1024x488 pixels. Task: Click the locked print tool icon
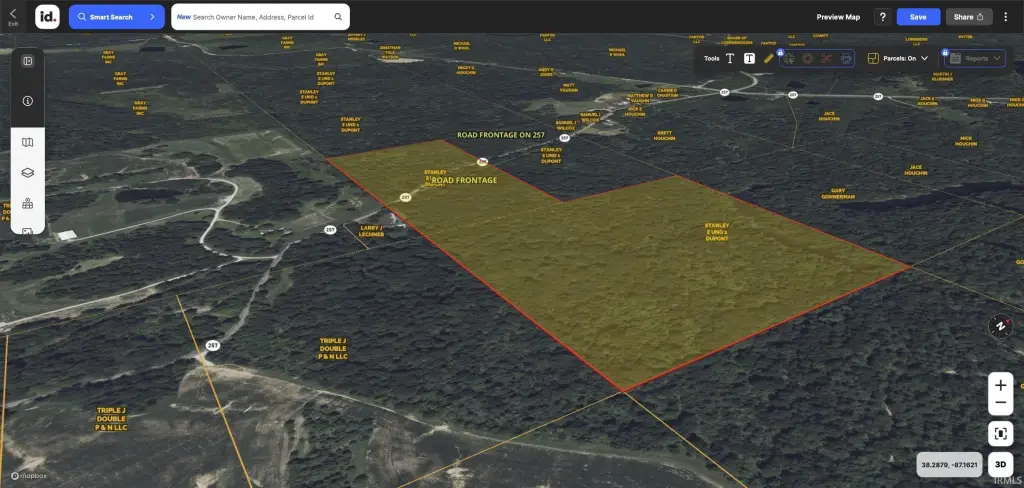point(846,58)
